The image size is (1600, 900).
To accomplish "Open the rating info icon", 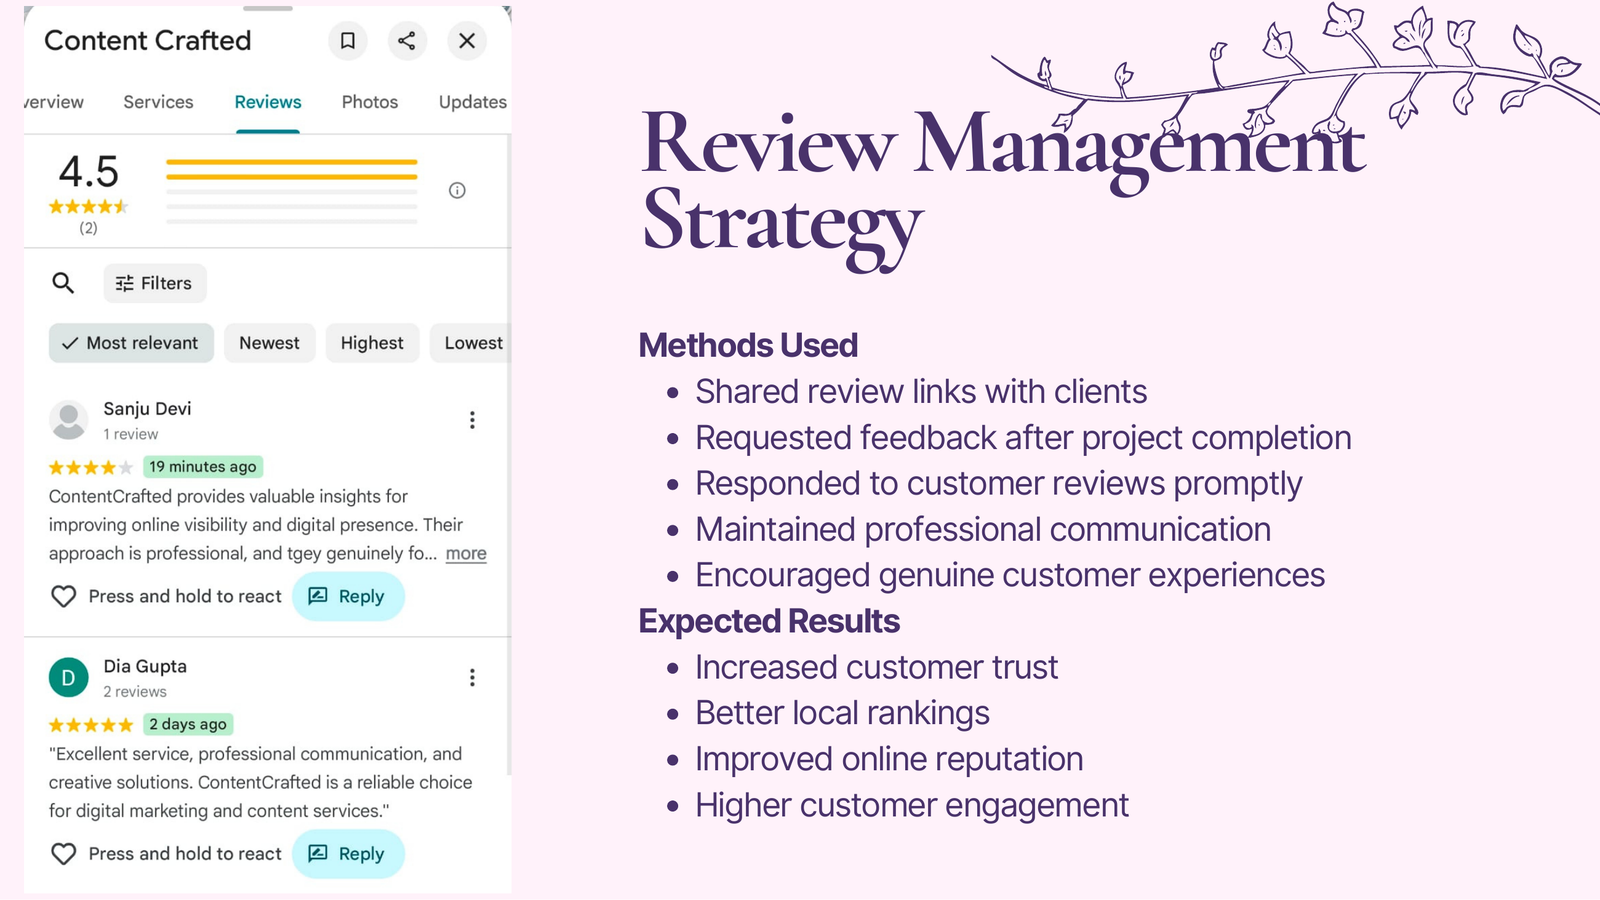I will [457, 190].
